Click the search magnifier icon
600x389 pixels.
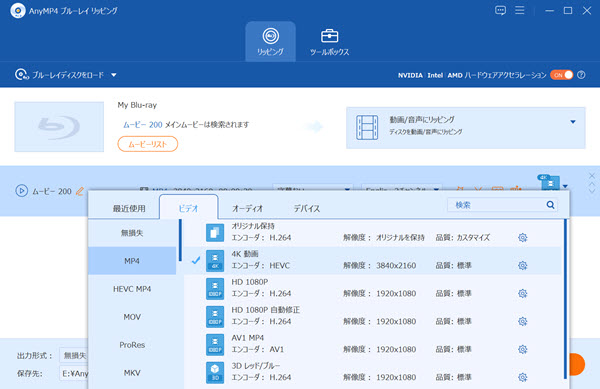click(550, 205)
